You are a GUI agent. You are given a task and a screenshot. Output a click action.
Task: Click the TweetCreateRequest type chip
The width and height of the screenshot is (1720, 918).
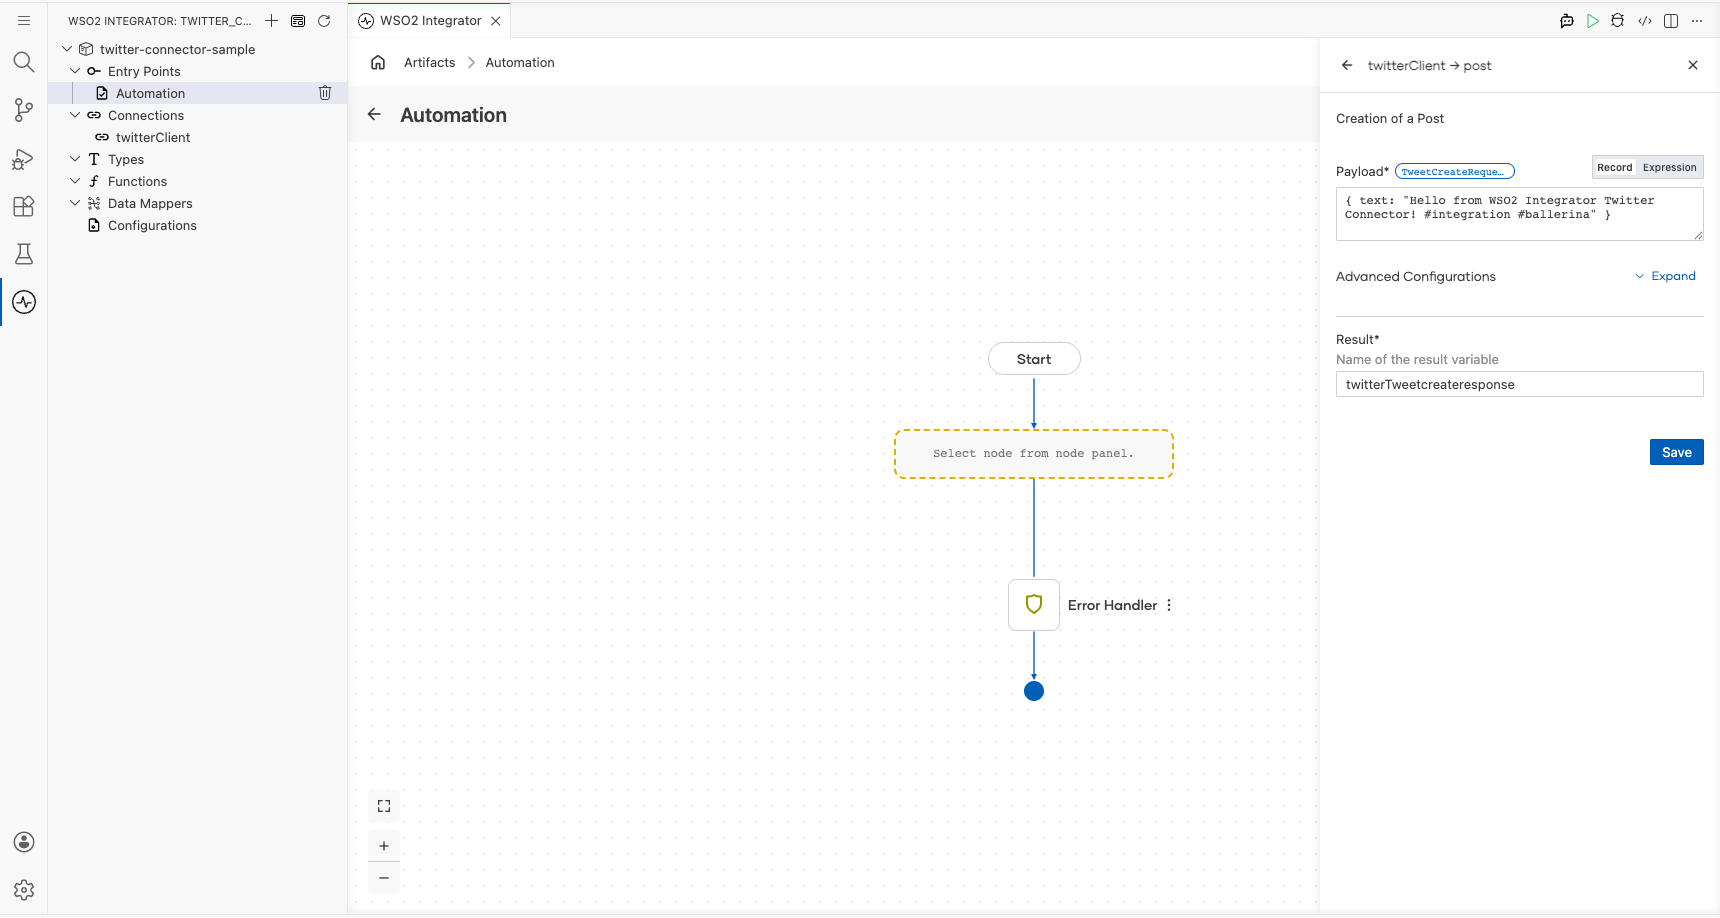(1455, 171)
